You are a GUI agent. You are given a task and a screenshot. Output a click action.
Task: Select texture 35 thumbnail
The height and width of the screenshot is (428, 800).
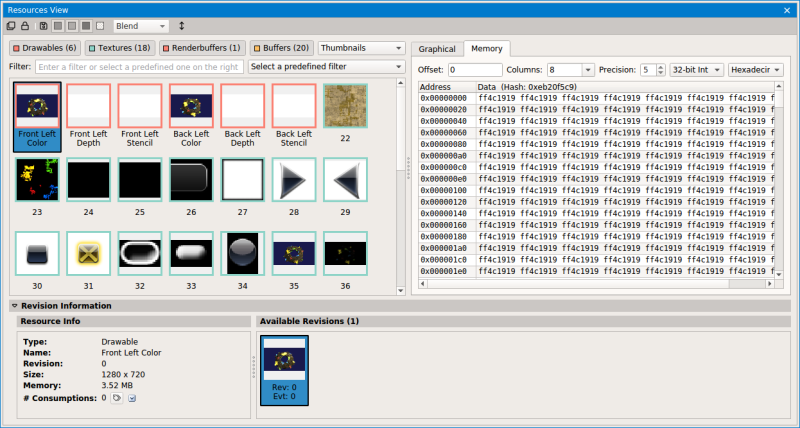tap(294, 261)
